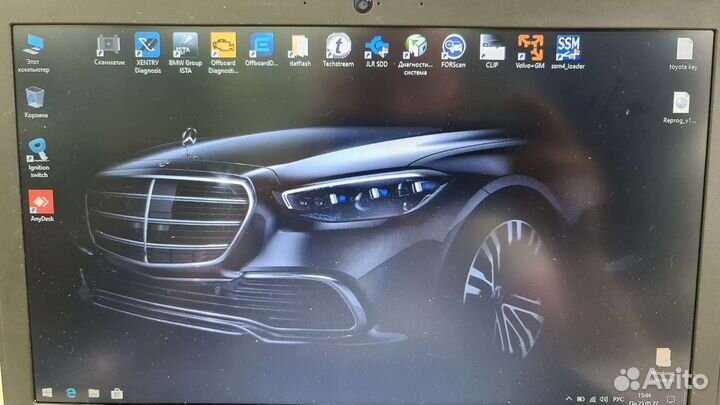Open the orange Offboard Diagnostics icon
Image resolution: width=720 pixels, height=405 pixels.
(x=223, y=47)
